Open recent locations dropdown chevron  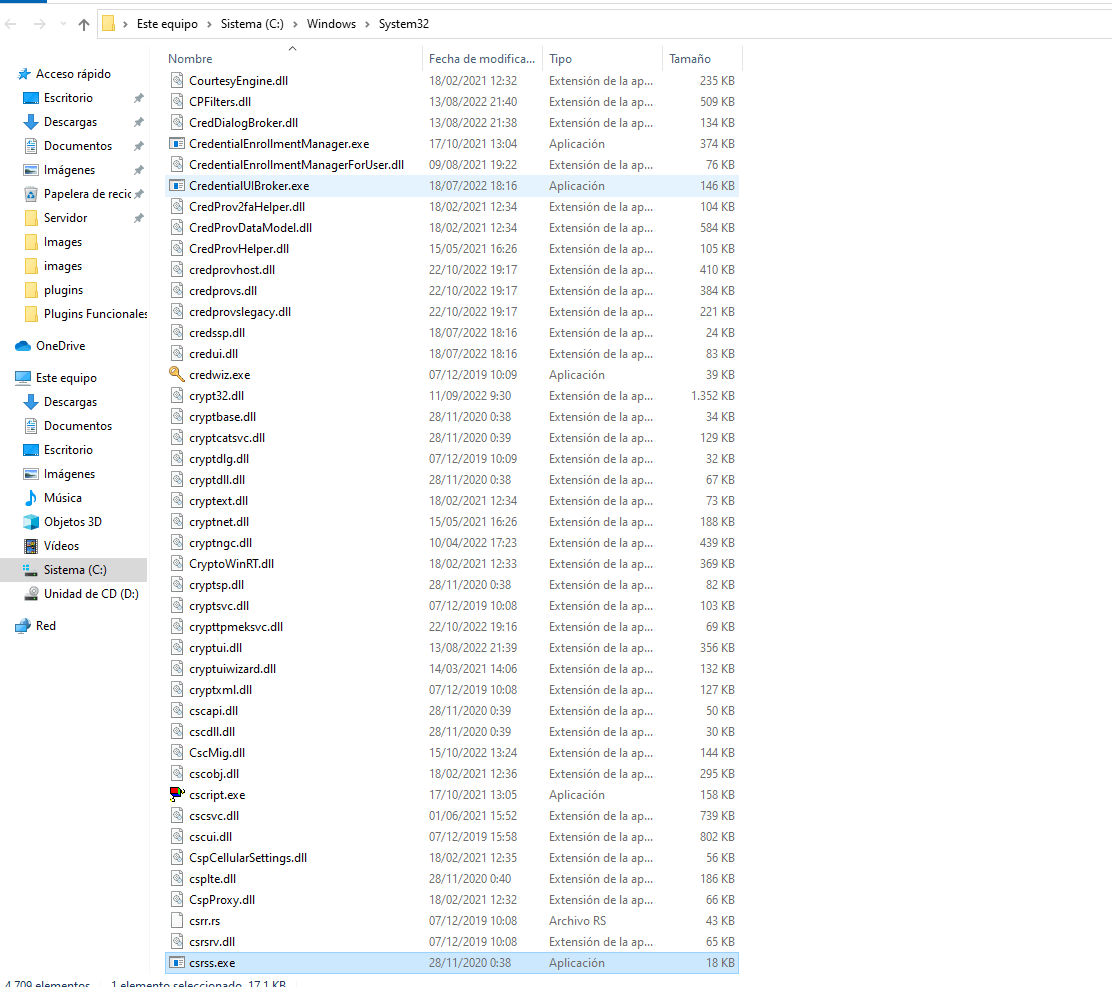(x=63, y=24)
